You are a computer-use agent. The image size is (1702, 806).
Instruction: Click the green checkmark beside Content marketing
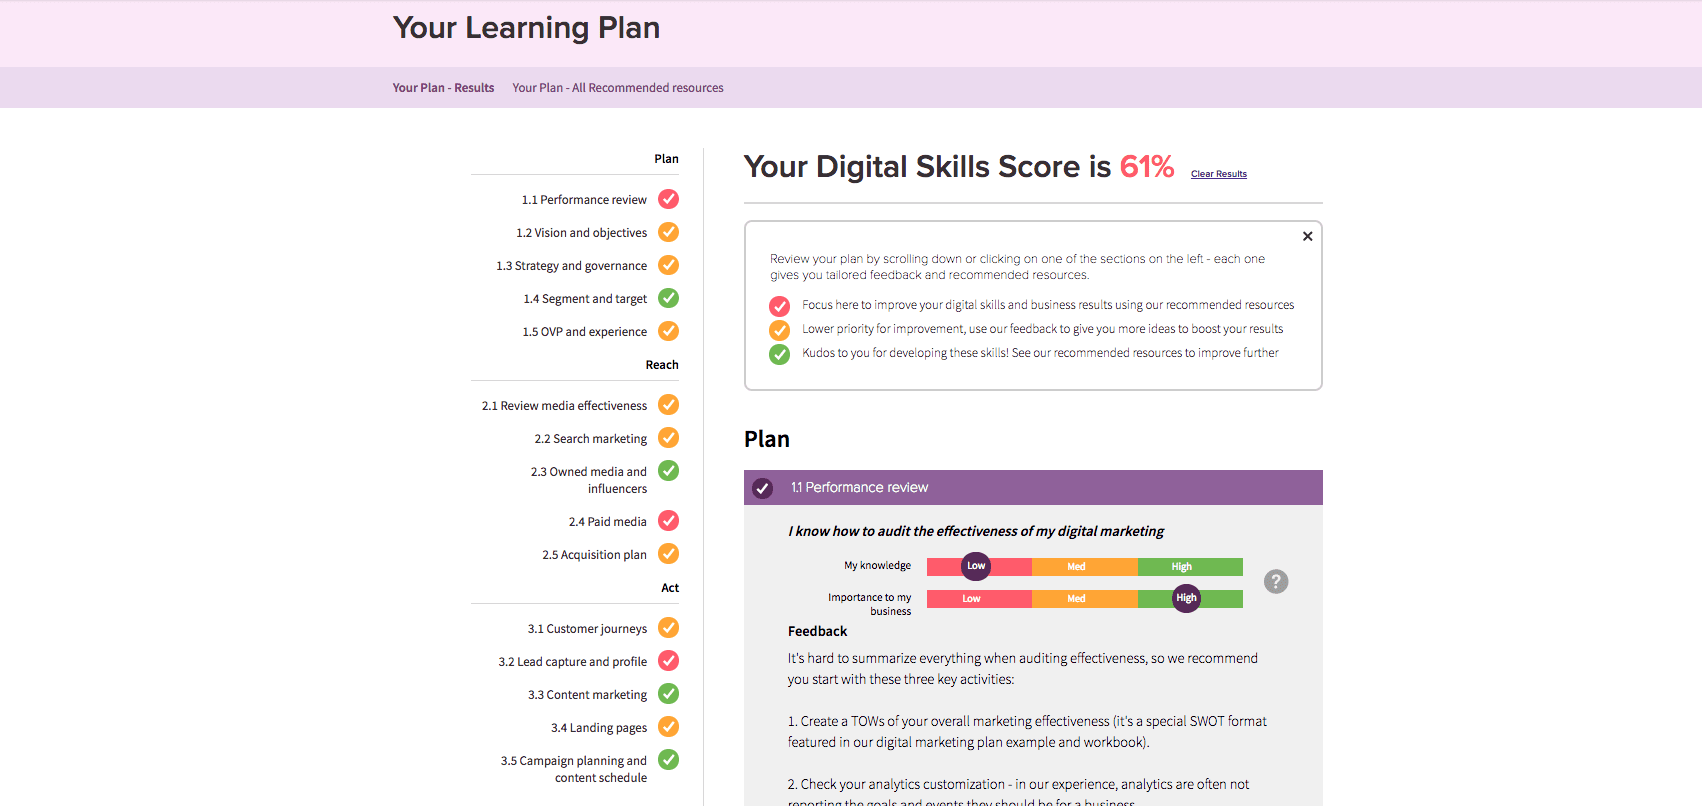click(x=669, y=694)
